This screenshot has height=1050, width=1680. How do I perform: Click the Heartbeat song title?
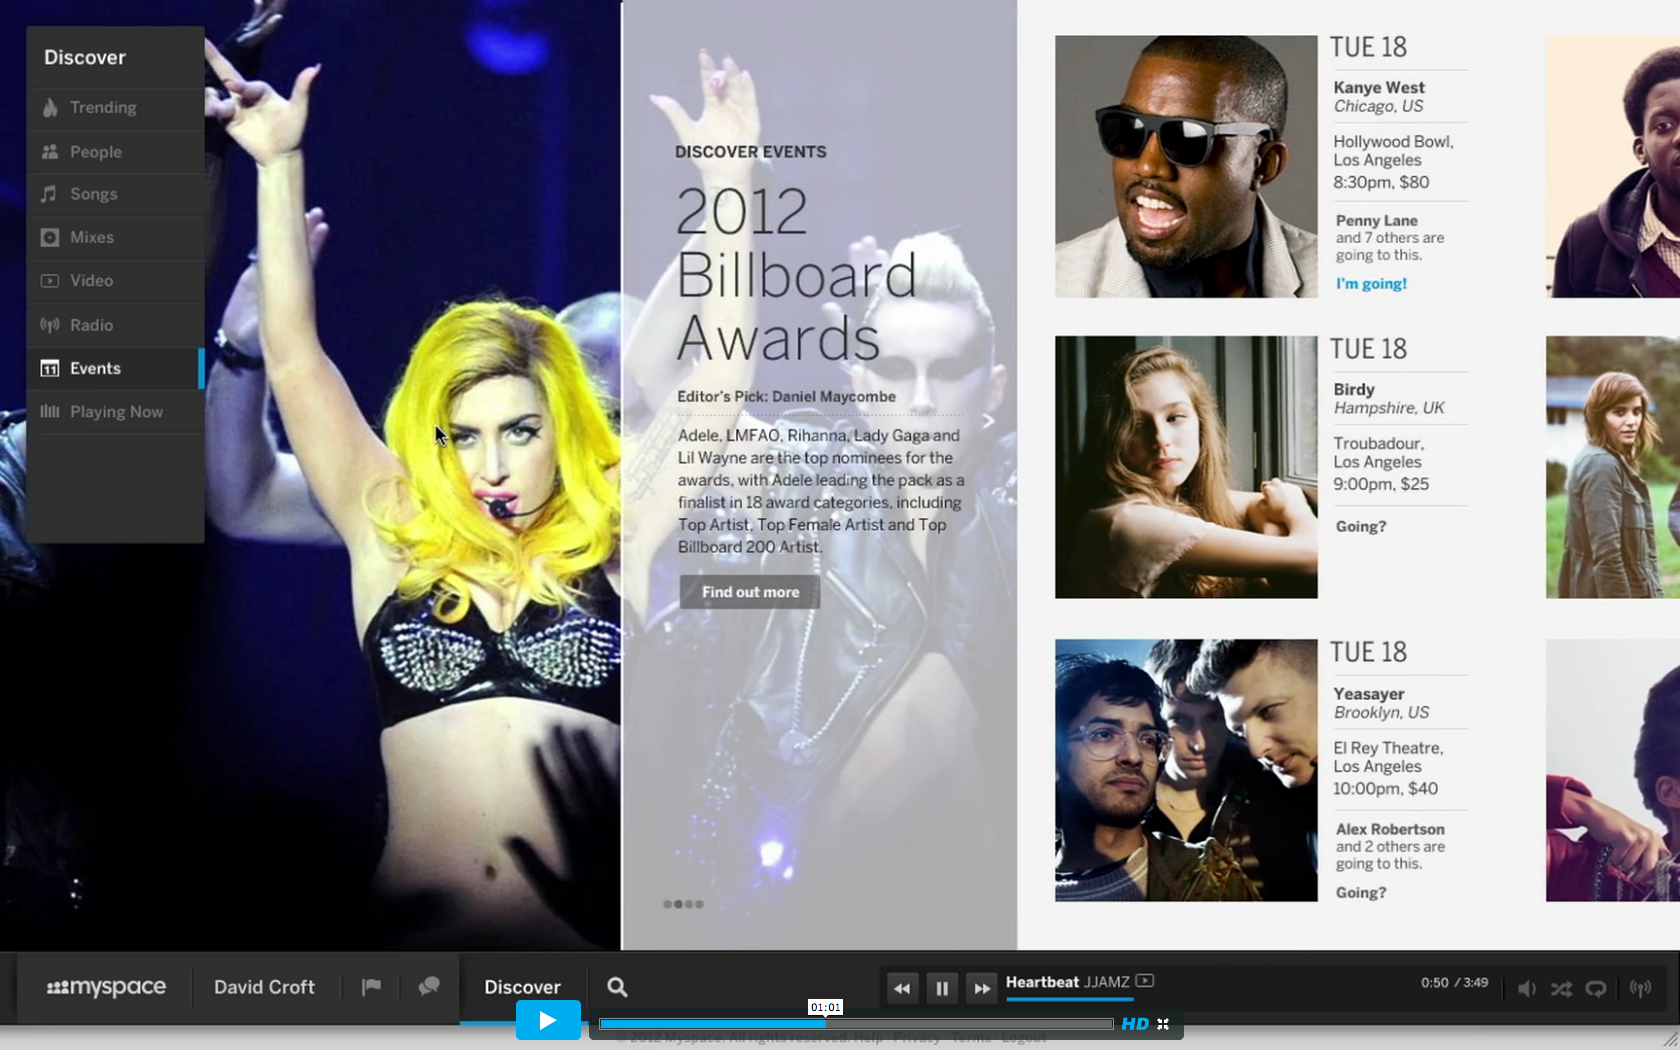(1042, 982)
